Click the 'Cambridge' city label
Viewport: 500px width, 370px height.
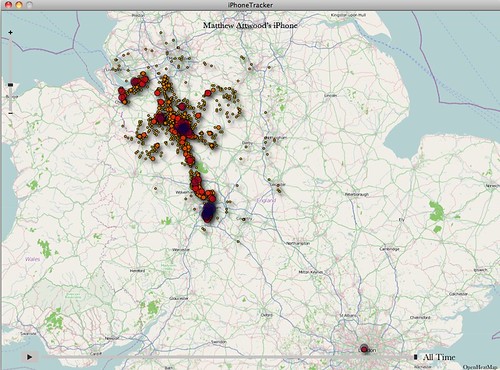pos(389,249)
